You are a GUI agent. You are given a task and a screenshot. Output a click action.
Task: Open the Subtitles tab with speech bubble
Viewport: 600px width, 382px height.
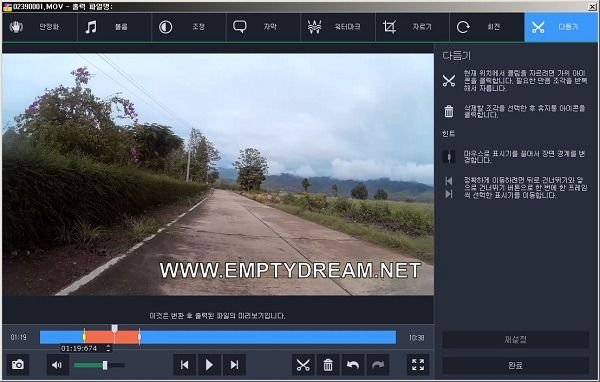coord(264,27)
